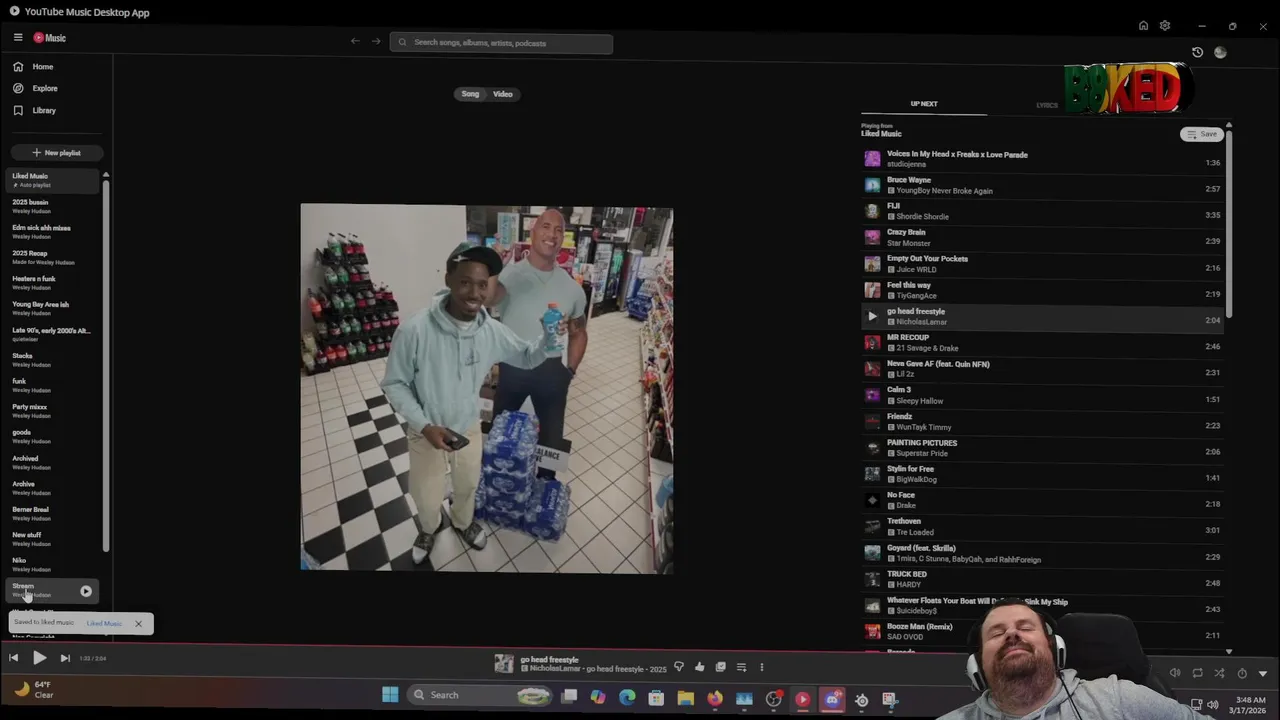Open the Stacks playlist
The width and height of the screenshot is (1280, 720).
54,360
